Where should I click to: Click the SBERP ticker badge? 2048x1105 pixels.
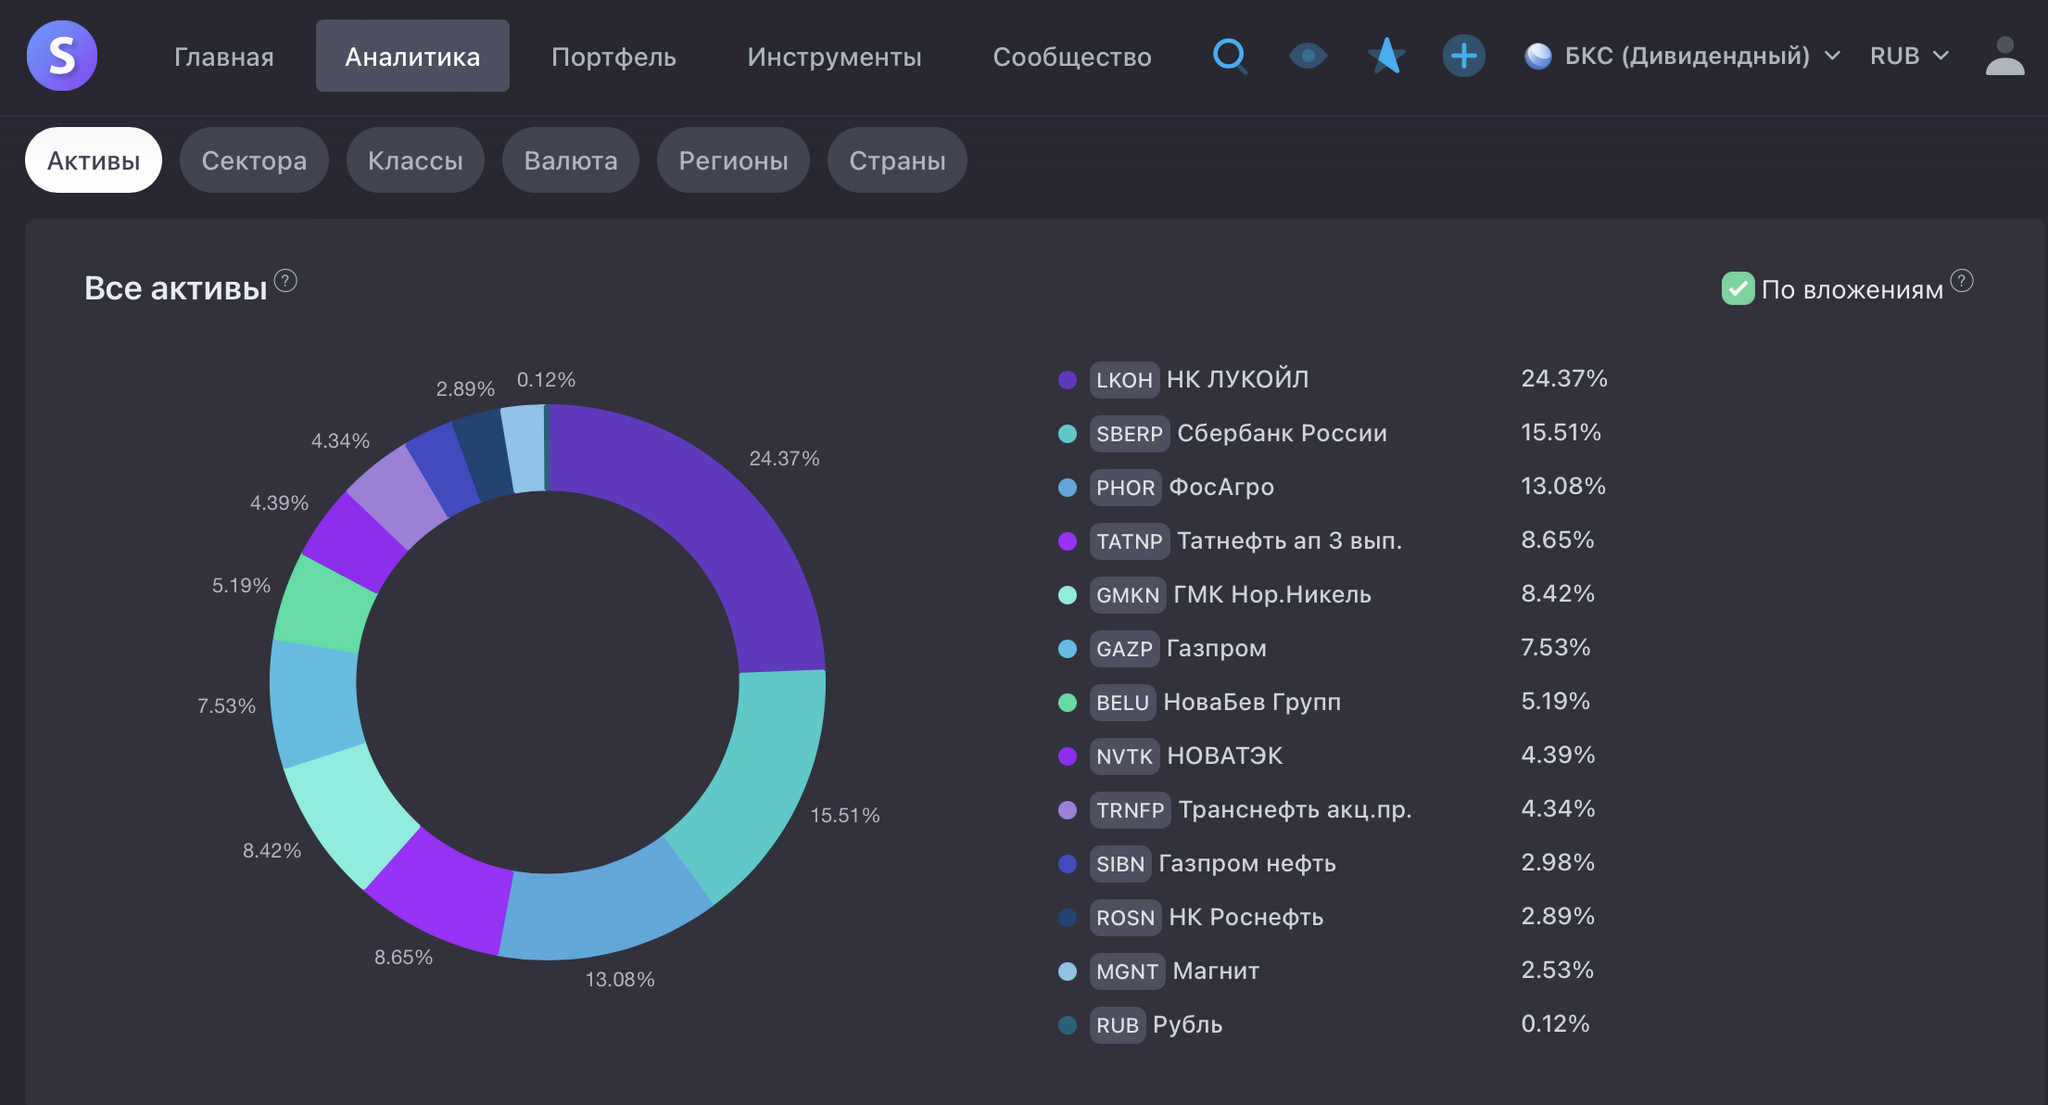point(1129,434)
